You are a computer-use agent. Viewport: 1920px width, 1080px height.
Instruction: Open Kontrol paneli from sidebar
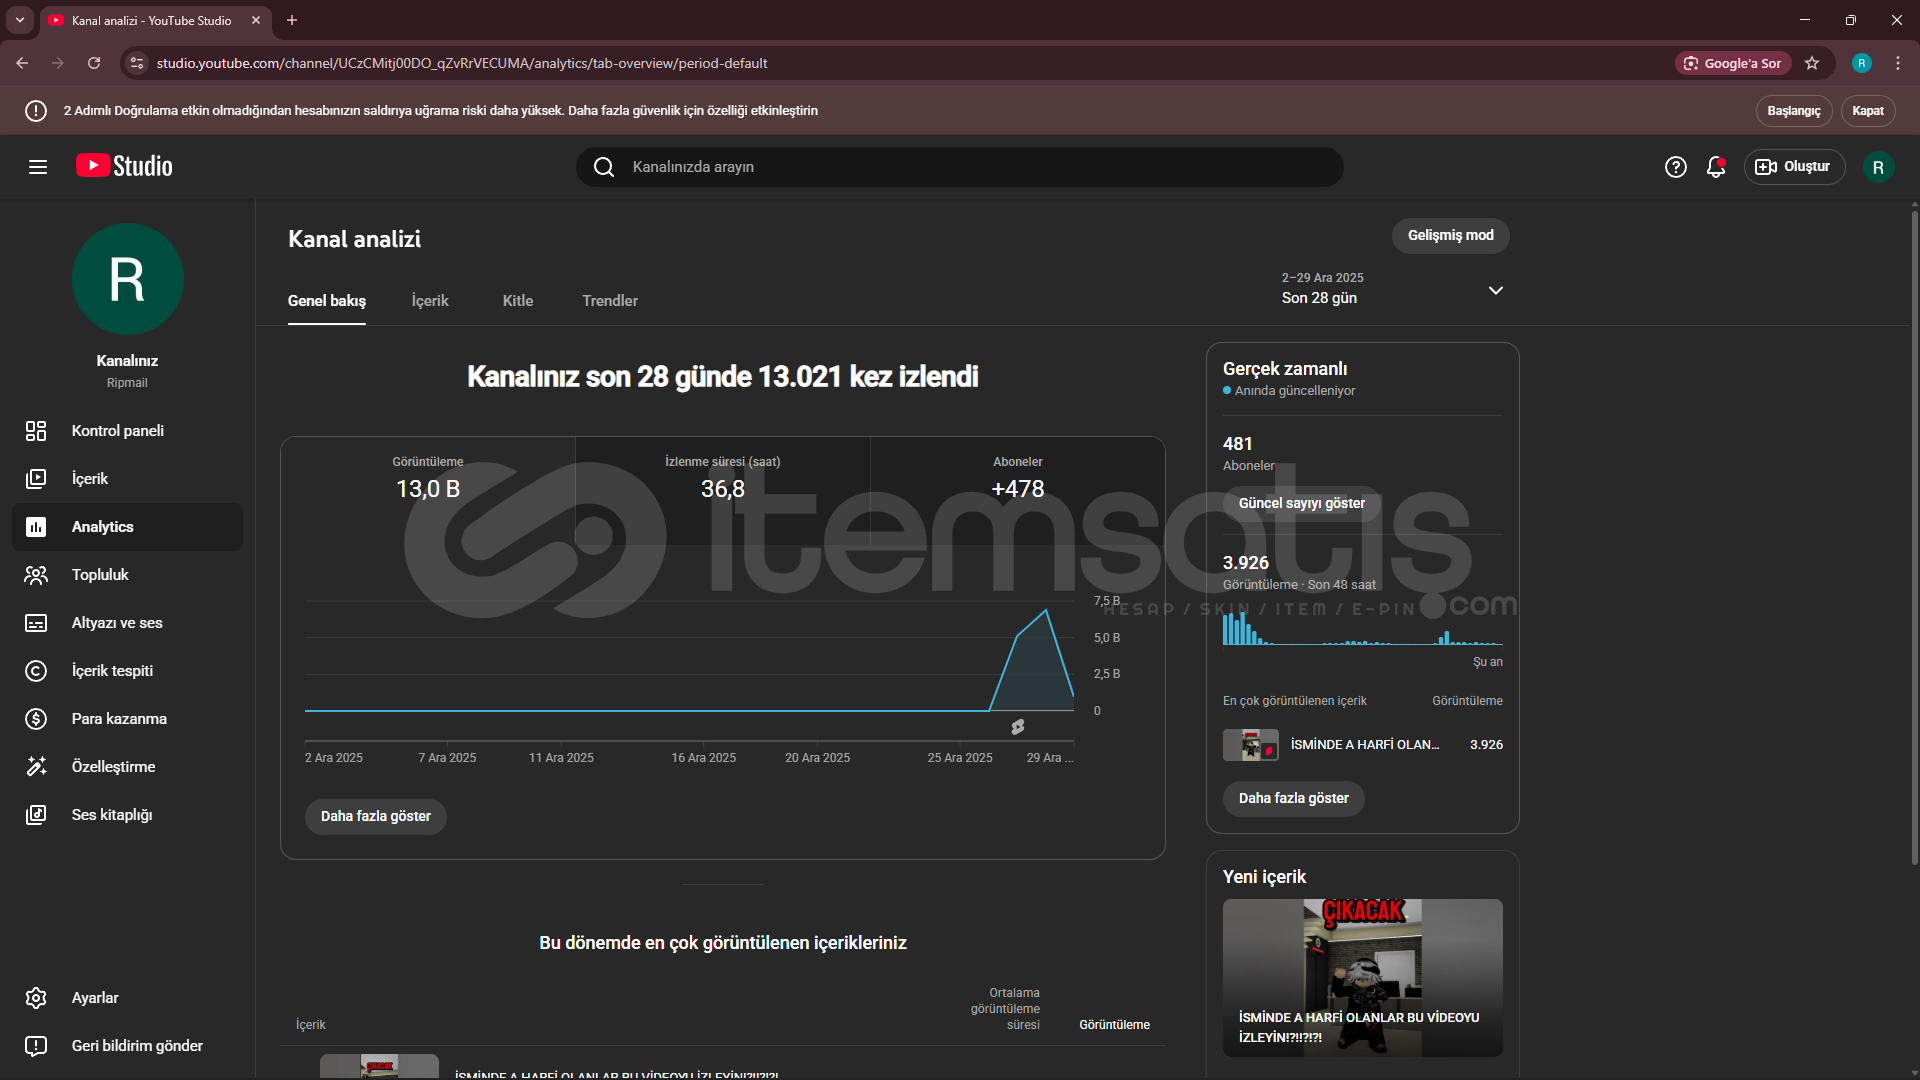(x=118, y=431)
